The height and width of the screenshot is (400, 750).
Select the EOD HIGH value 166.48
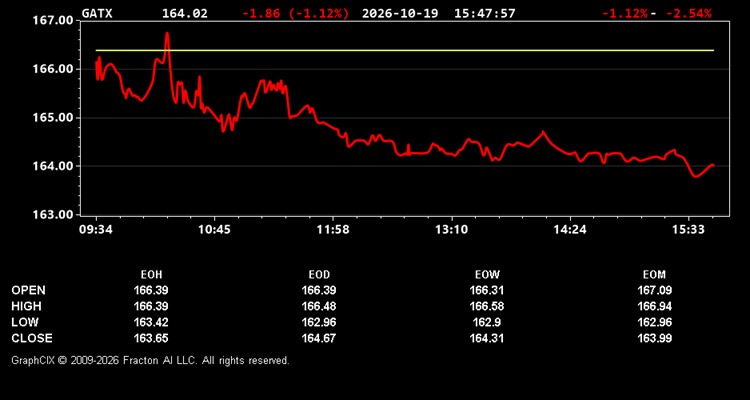click(319, 306)
